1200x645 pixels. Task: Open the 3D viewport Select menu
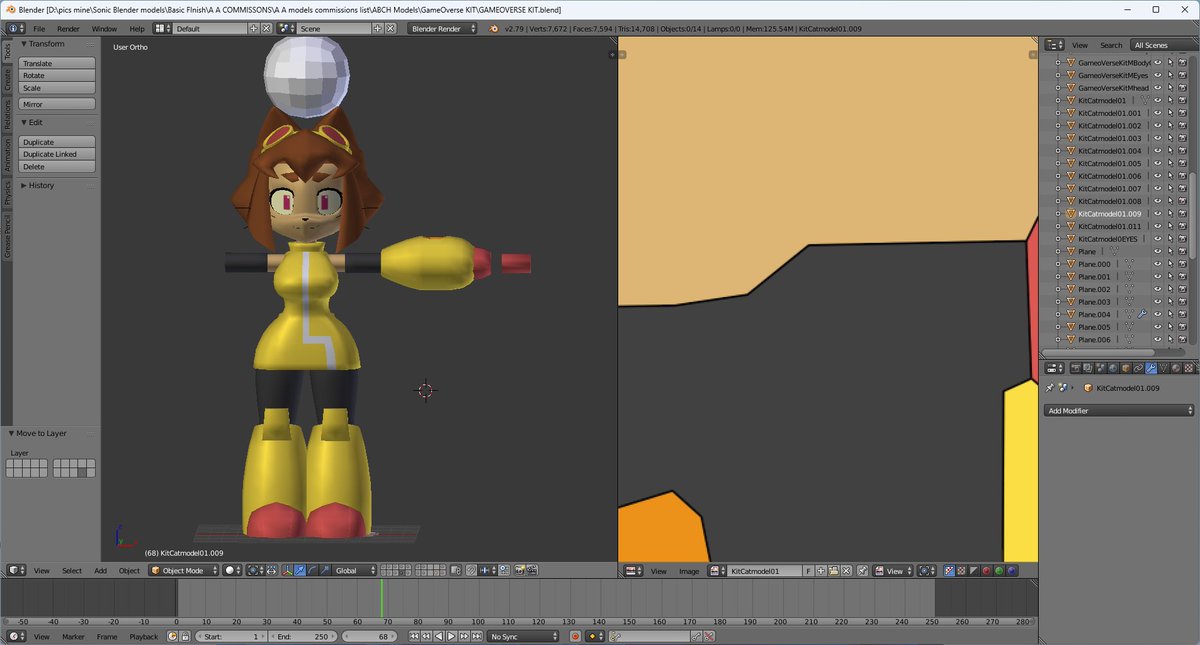[x=72, y=570]
